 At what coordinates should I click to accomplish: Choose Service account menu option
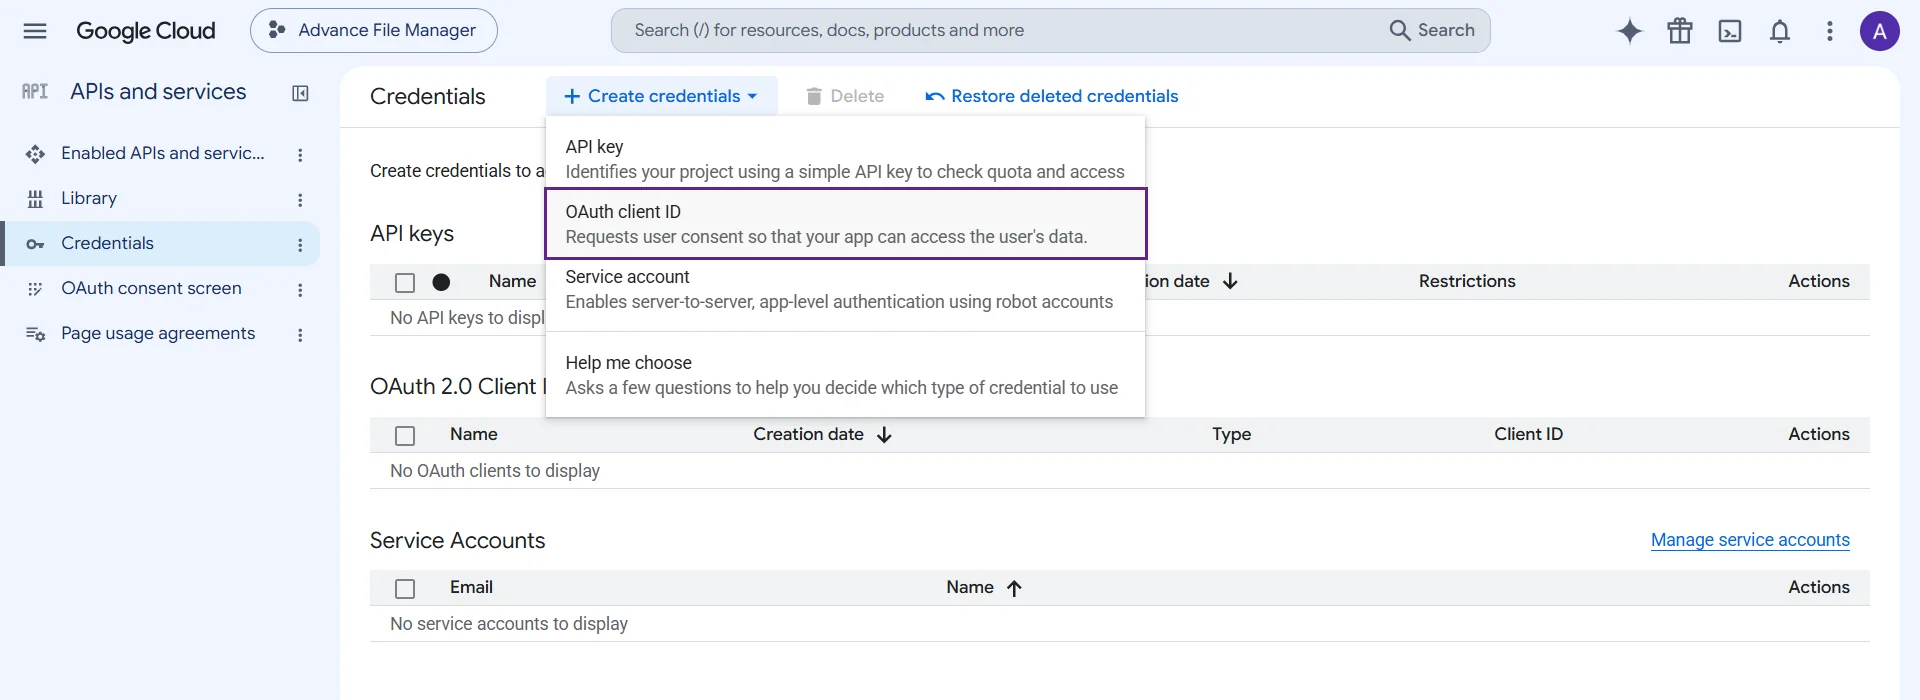[846, 289]
